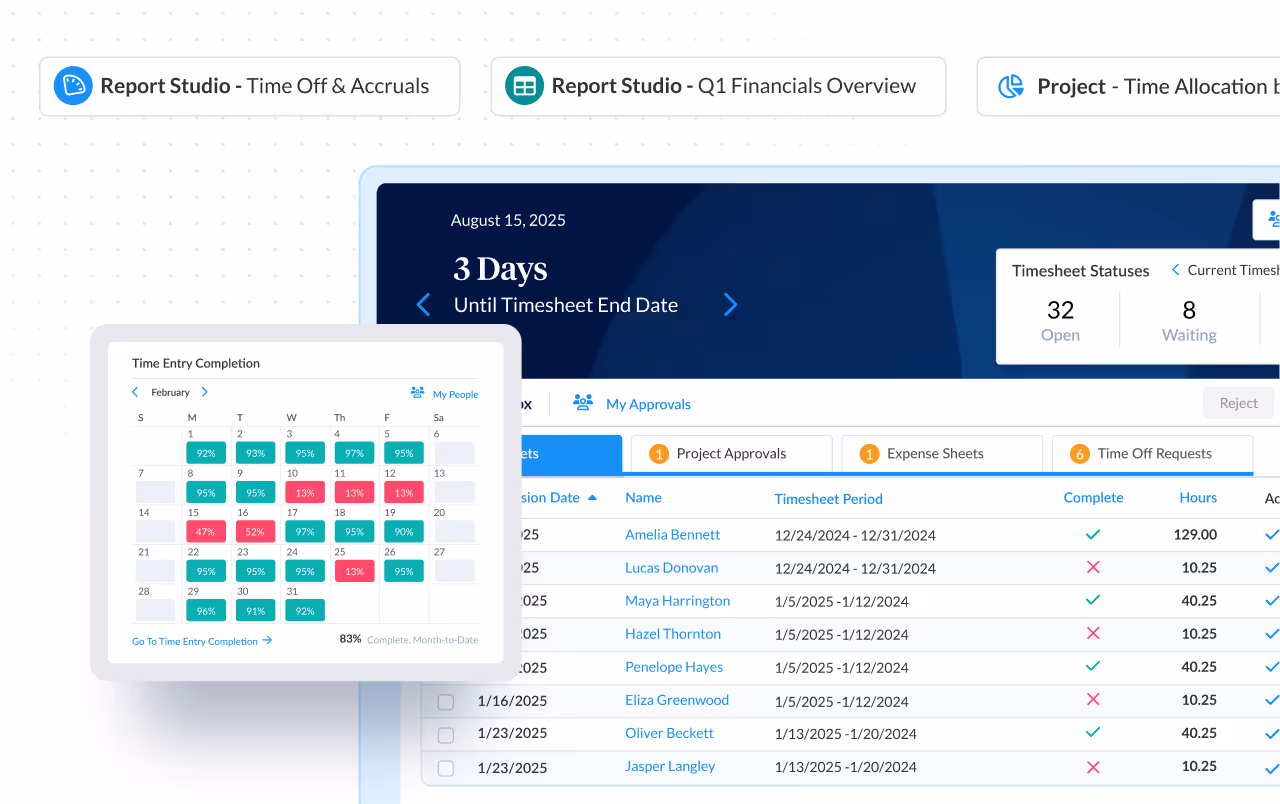Click complete checkmark in Penelope Hayes row
This screenshot has height=804, width=1280.
tap(1093, 666)
